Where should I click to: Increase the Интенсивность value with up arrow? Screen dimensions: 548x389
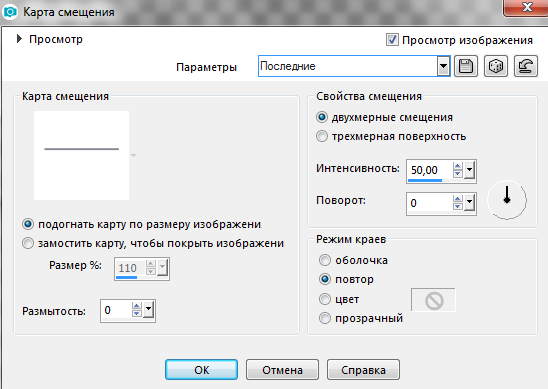(x=457, y=166)
